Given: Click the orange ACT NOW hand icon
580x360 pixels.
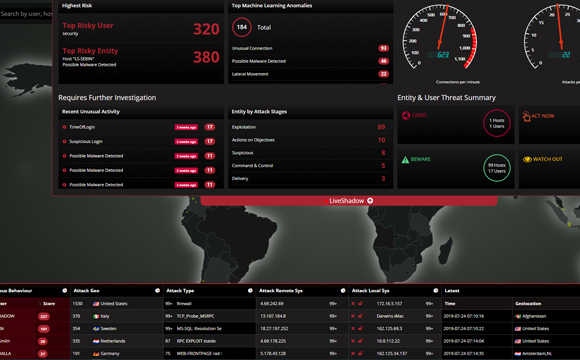Looking at the screenshot, I should [x=526, y=116].
